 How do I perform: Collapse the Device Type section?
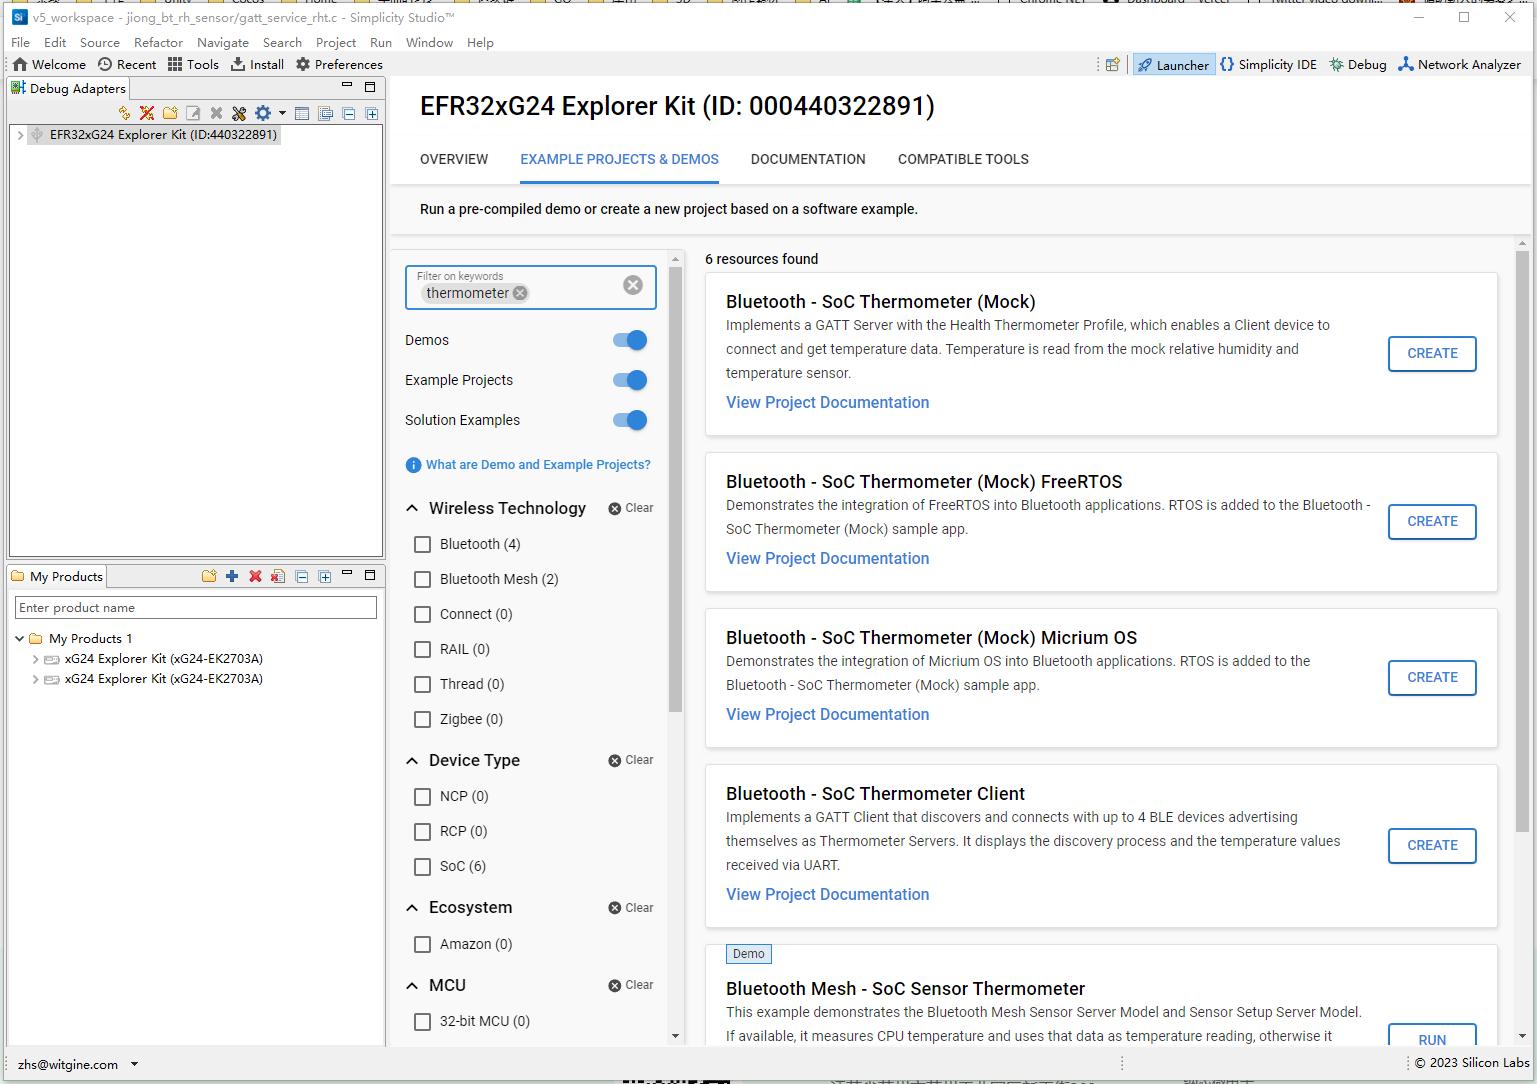[412, 760]
